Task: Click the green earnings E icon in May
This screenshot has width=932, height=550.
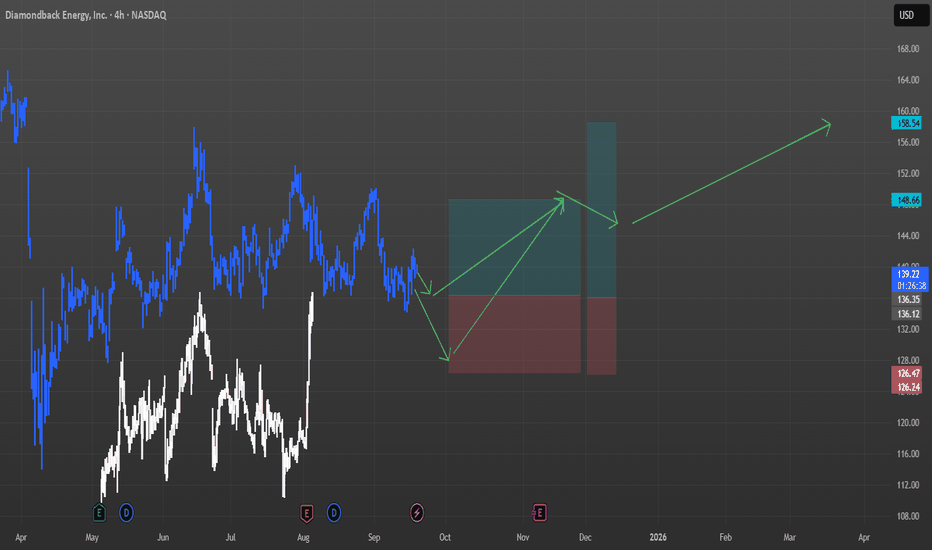Action: click(x=99, y=513)
